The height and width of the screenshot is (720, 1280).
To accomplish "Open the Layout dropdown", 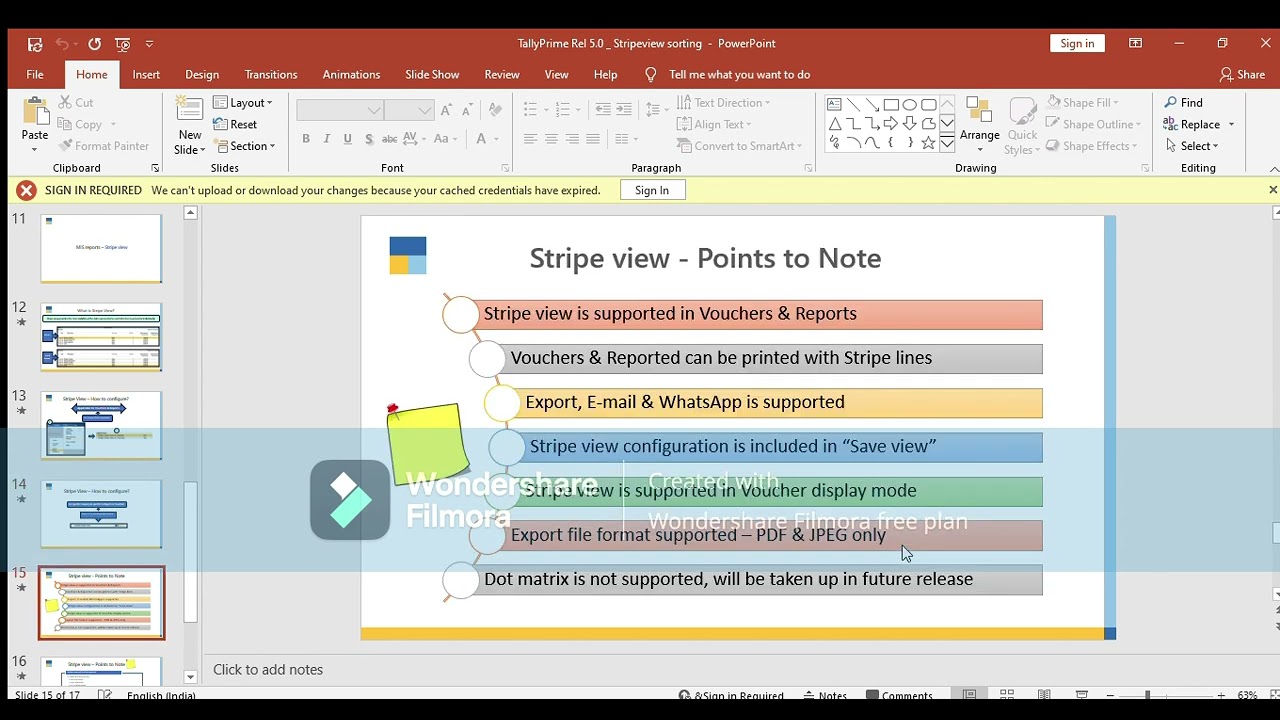I will pyautogui.click(x=243, y=102).
